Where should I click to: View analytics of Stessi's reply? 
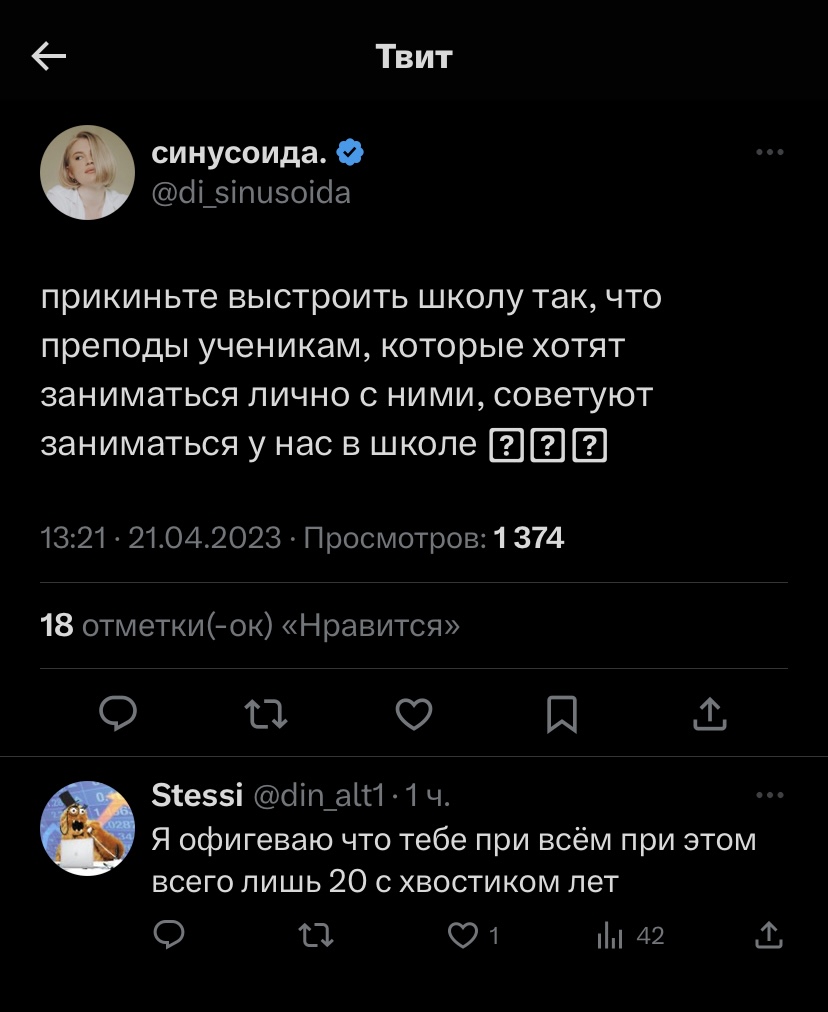coord(610,935)
